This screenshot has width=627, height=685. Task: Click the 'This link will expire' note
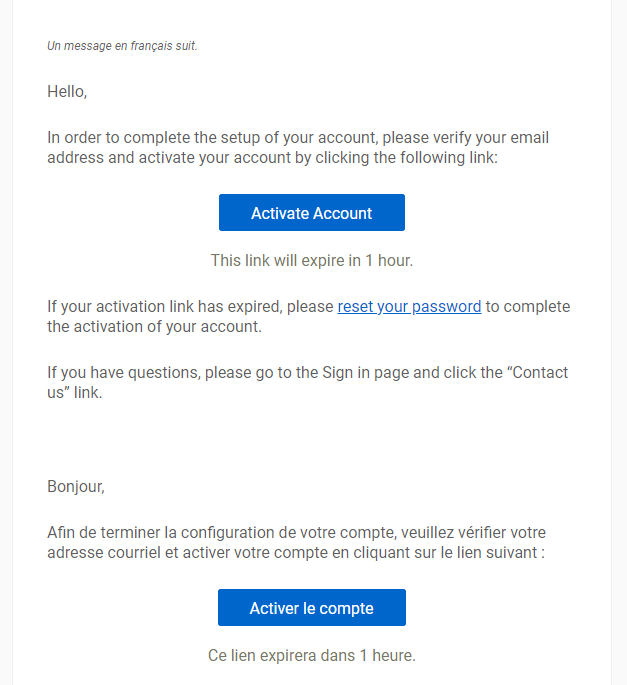tap(311, 260)
